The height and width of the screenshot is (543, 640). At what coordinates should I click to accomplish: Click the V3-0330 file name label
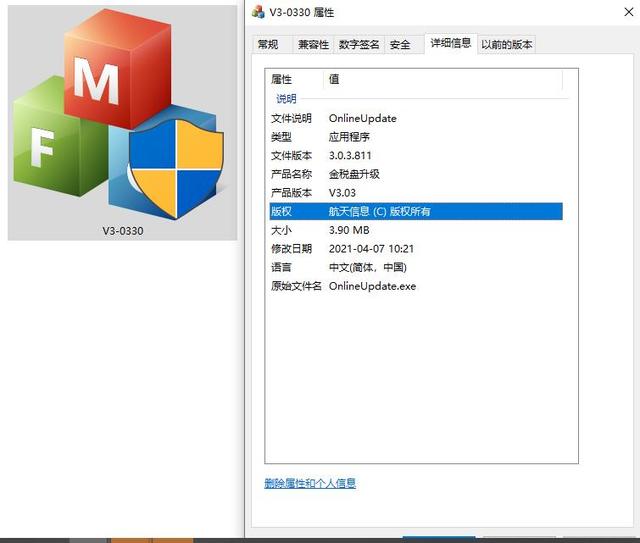[122, 231]
